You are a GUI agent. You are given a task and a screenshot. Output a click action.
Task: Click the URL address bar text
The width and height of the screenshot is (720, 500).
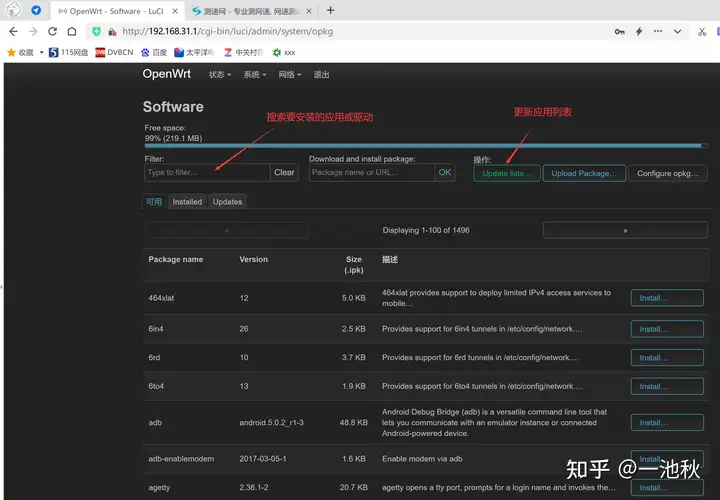click(x=228, y=31)
